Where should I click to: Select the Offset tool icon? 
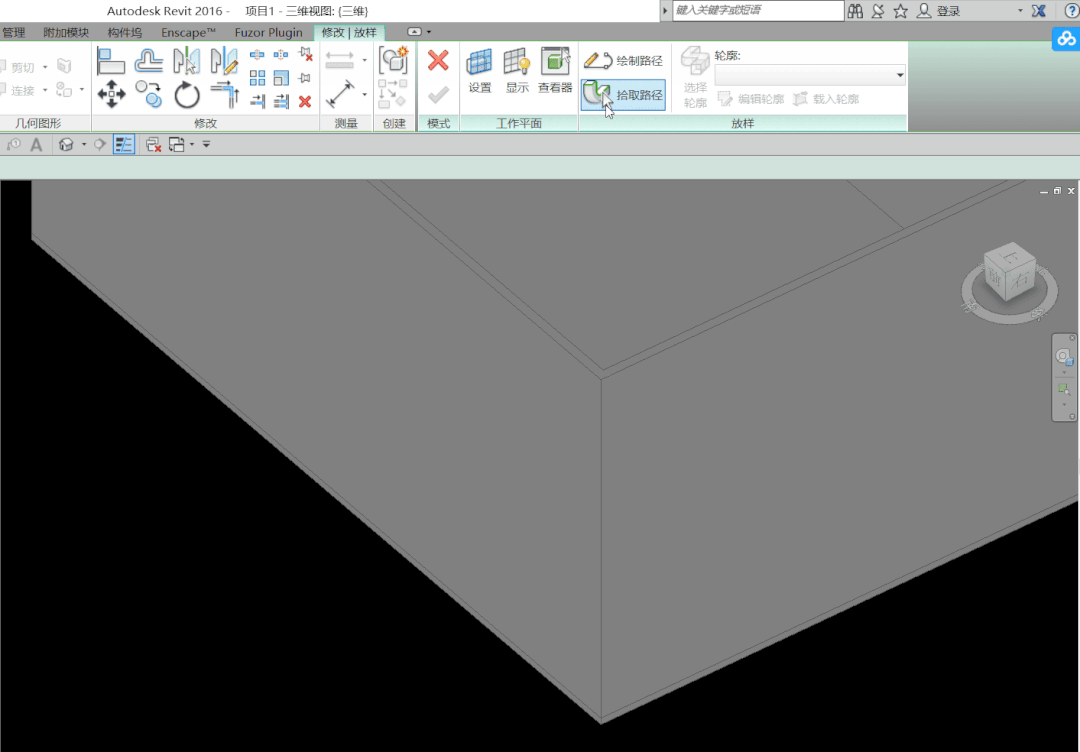click(149, 61)
